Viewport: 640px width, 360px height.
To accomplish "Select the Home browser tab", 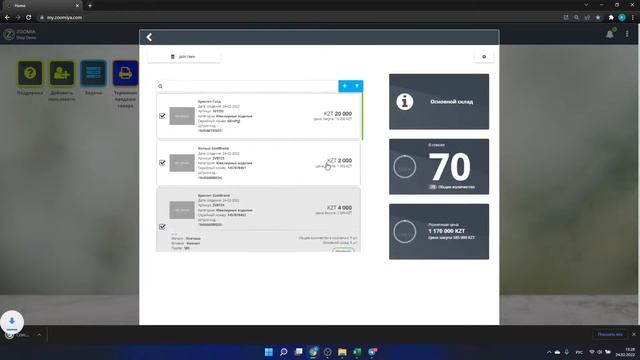I will coord(42,6).
